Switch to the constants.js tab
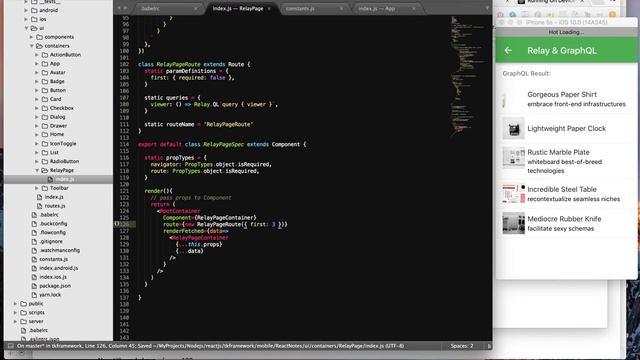The width and height of the screenshot is (640, 360). pos(313,8)
